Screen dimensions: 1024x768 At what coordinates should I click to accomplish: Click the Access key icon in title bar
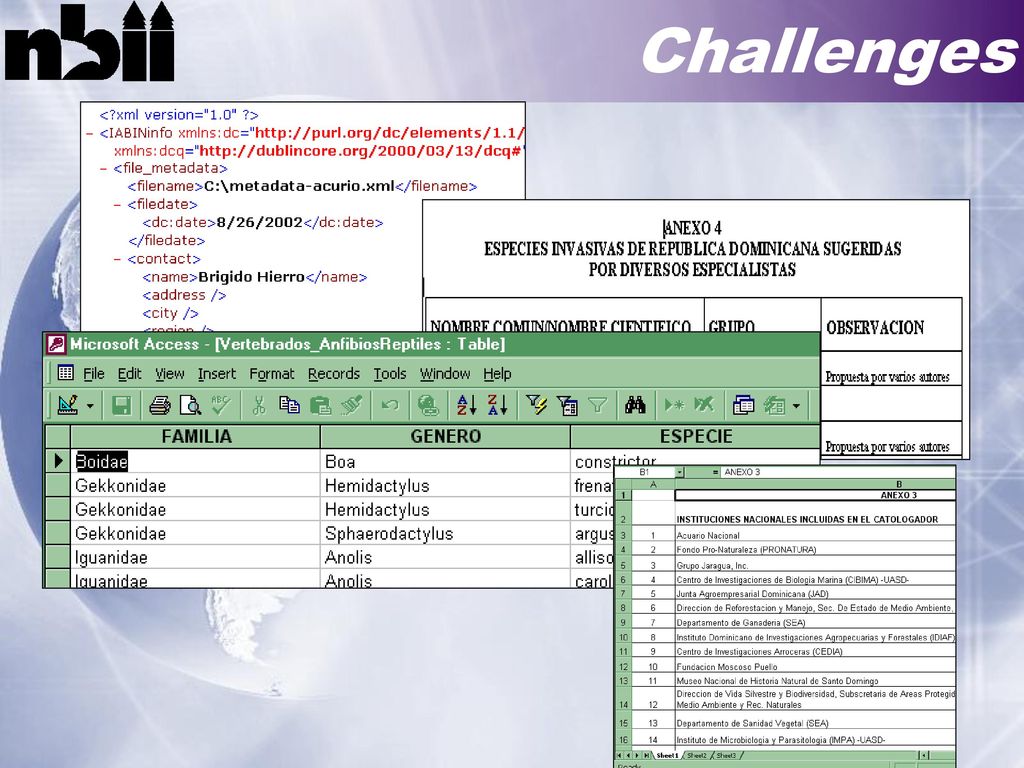(x=56, y=344)
